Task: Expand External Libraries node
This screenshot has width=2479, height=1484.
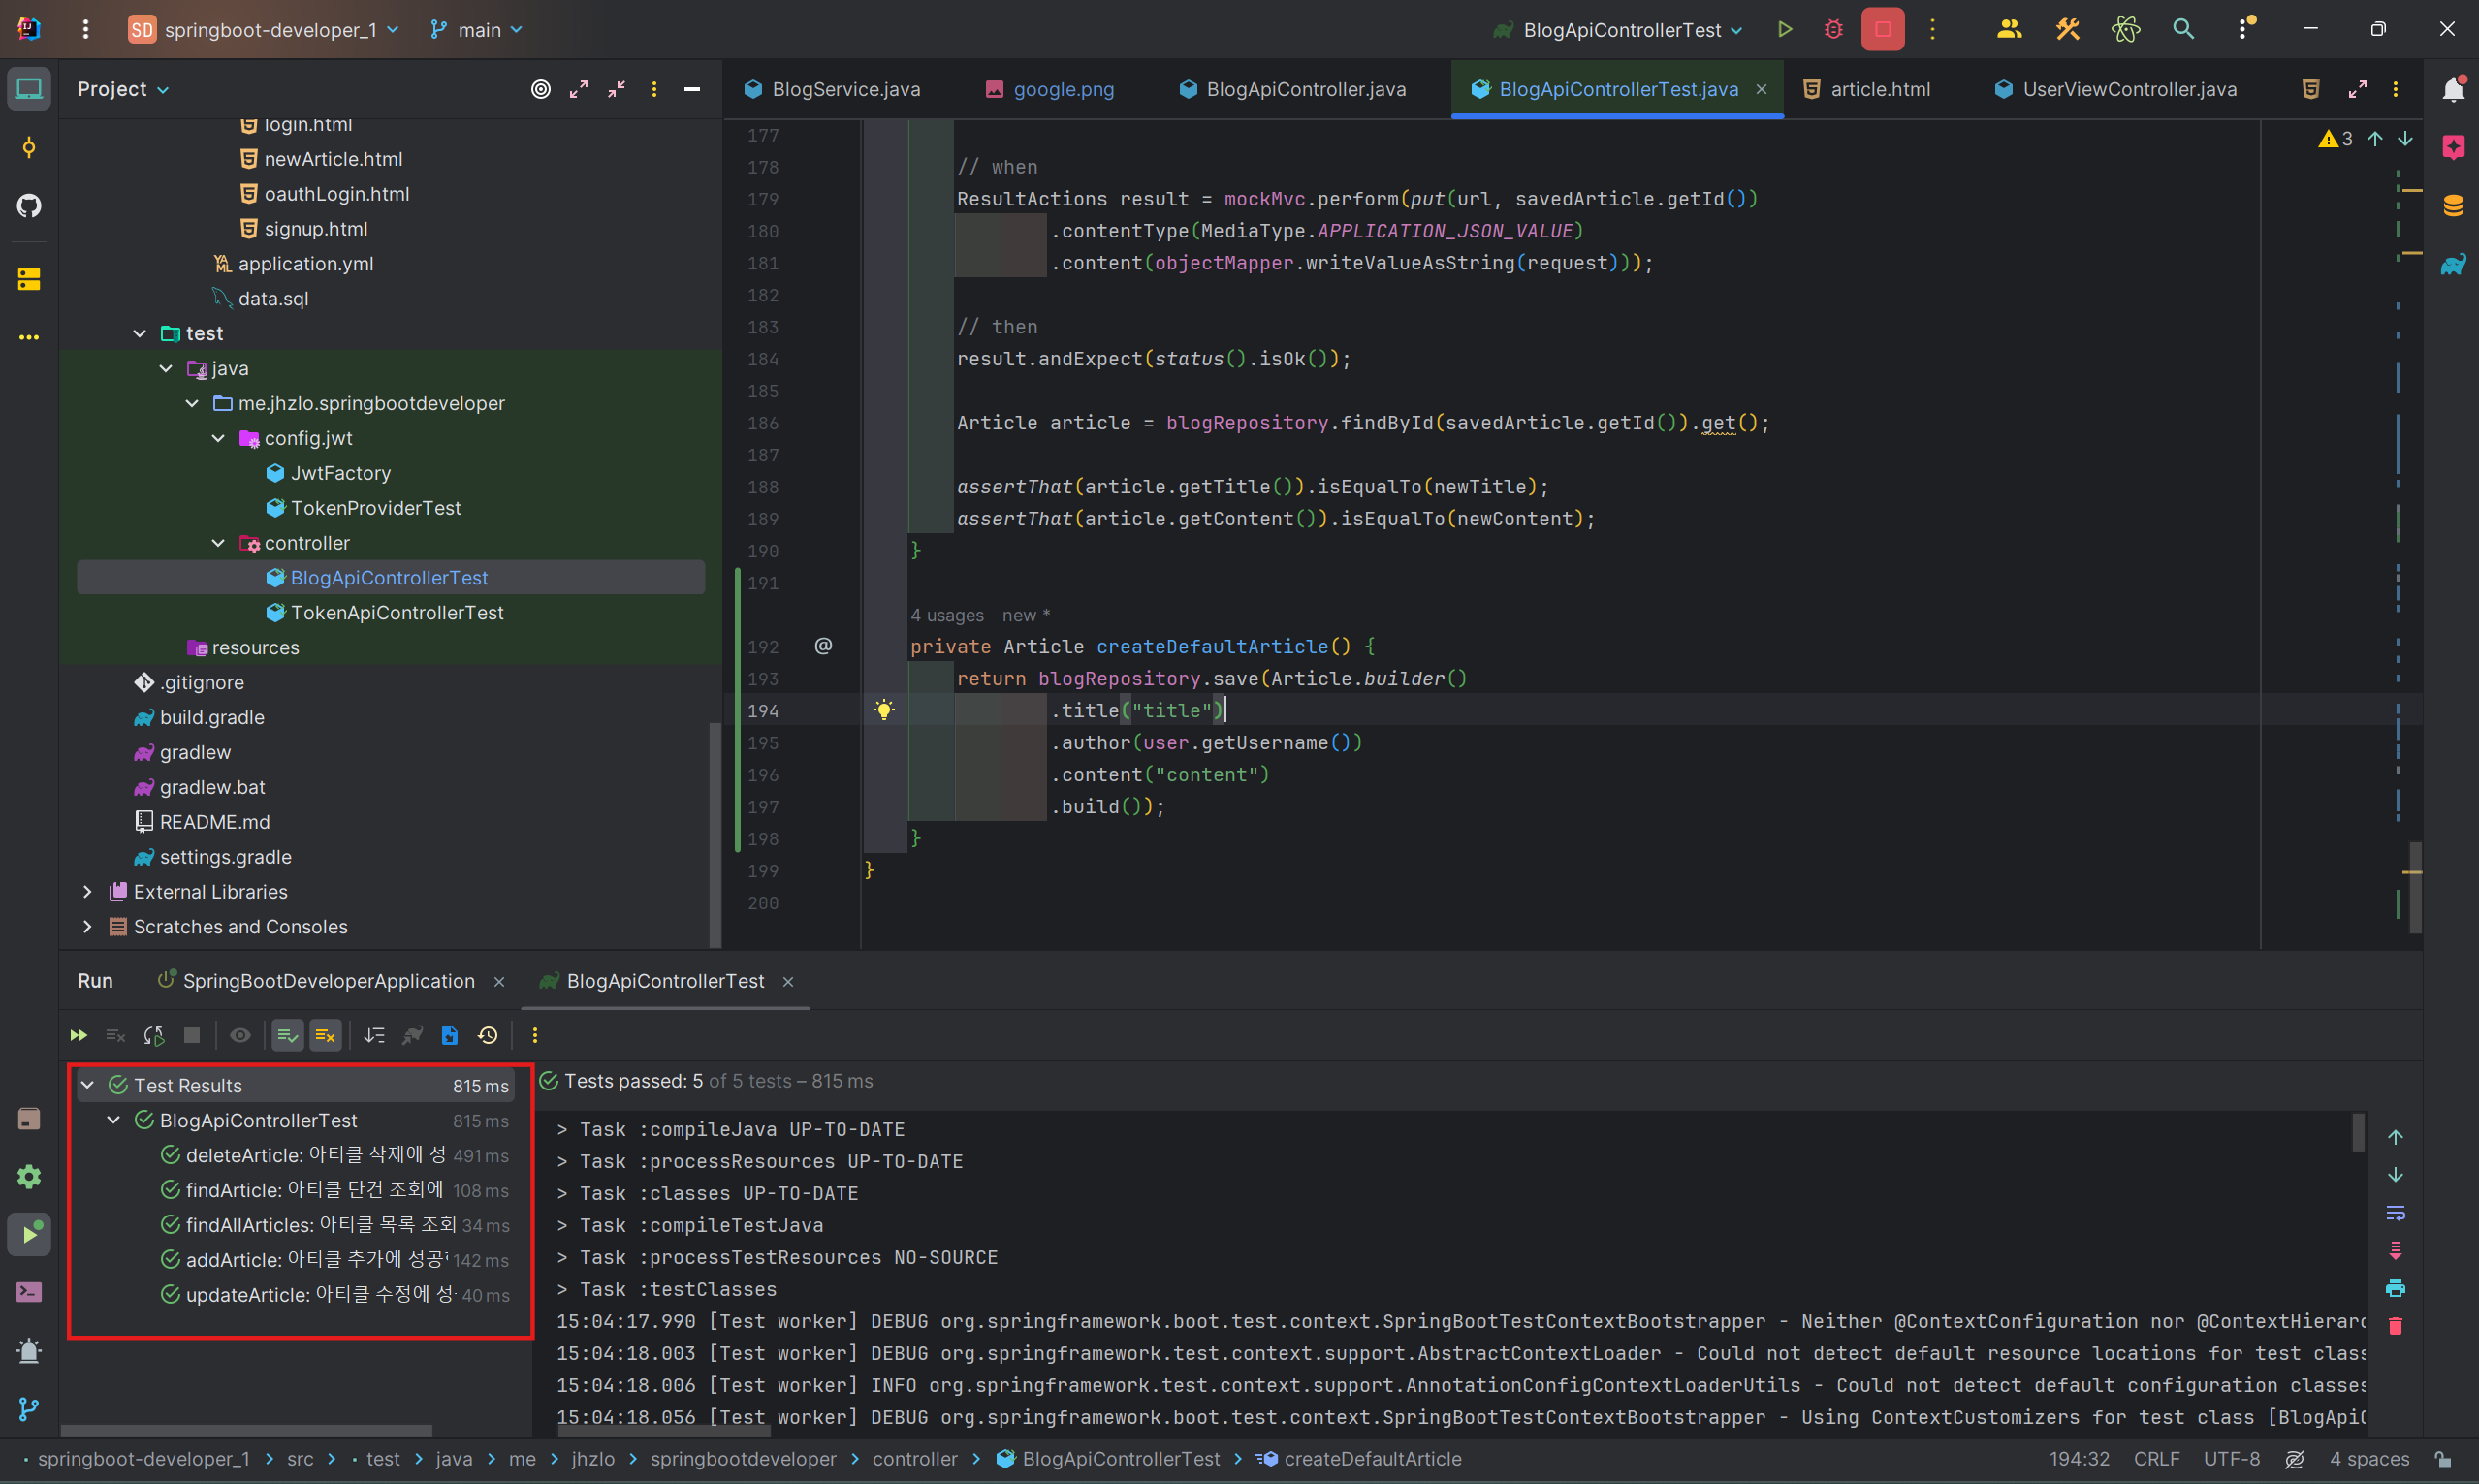Action: point(88,892)
